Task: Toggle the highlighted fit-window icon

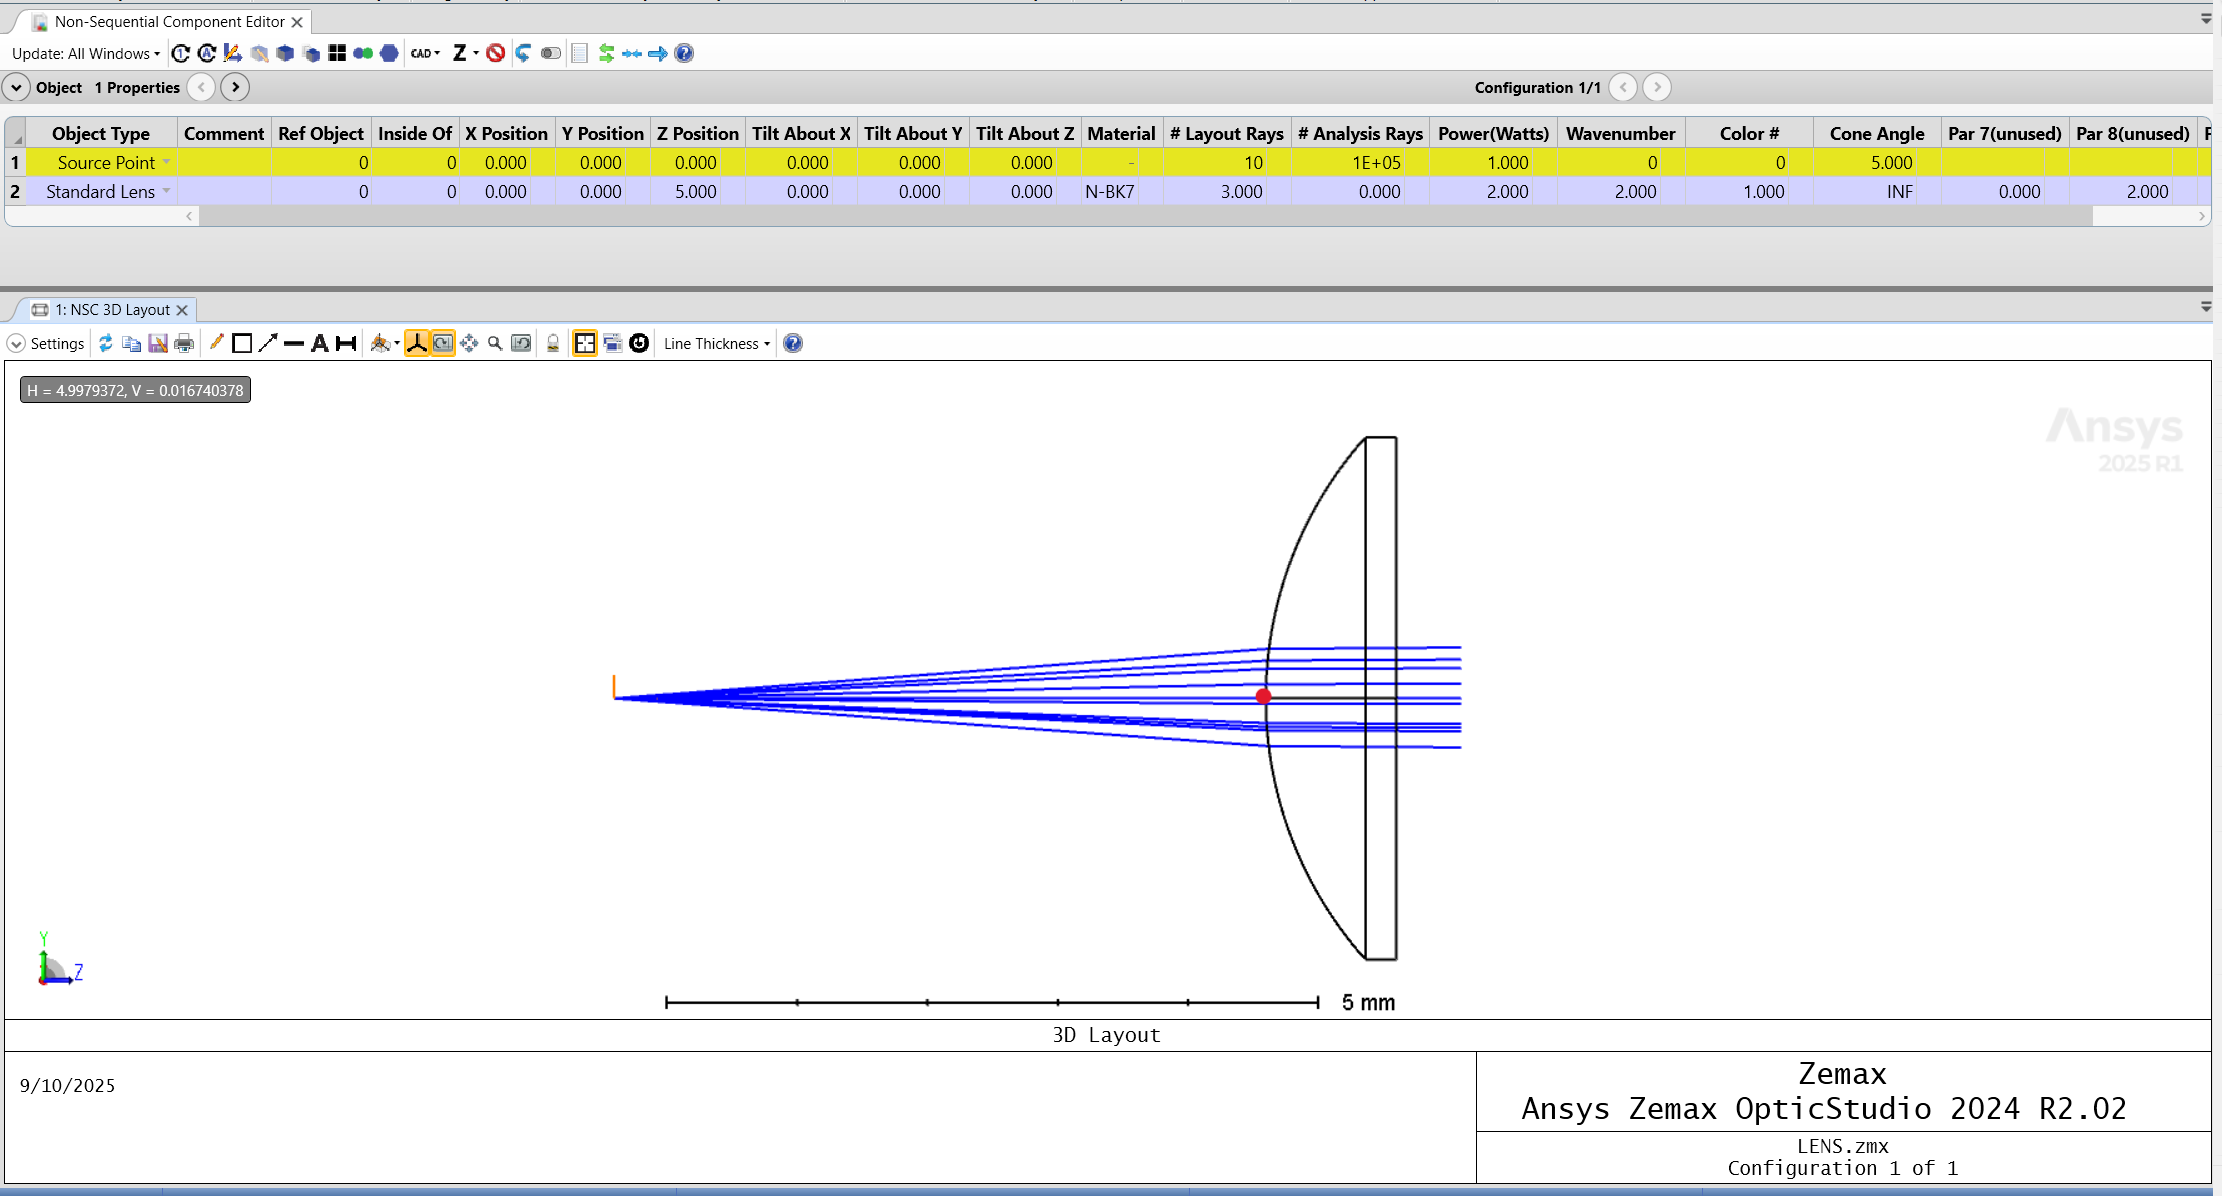Action: (x=584, y=343)
